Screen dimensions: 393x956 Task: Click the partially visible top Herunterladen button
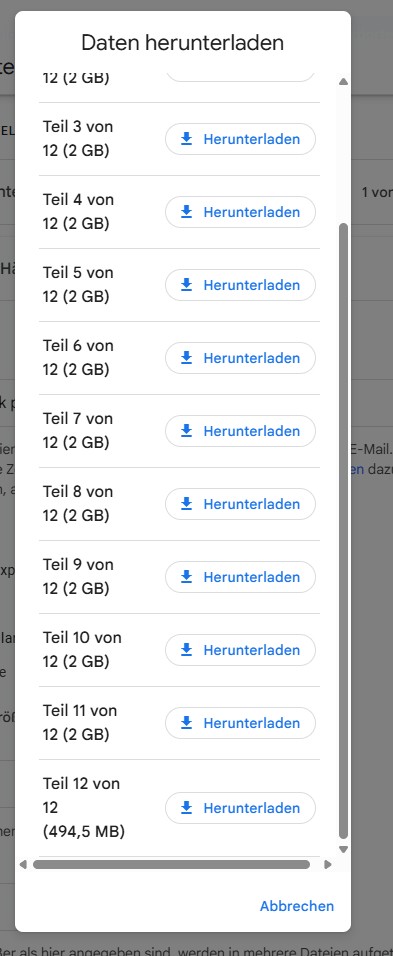click(x=240, y=77)
